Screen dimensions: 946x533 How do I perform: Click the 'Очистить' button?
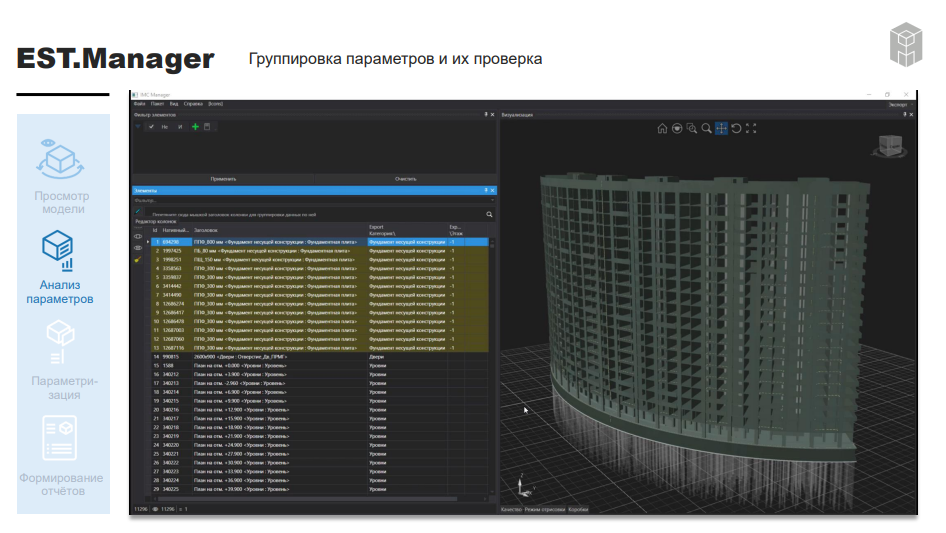[405, 179]
